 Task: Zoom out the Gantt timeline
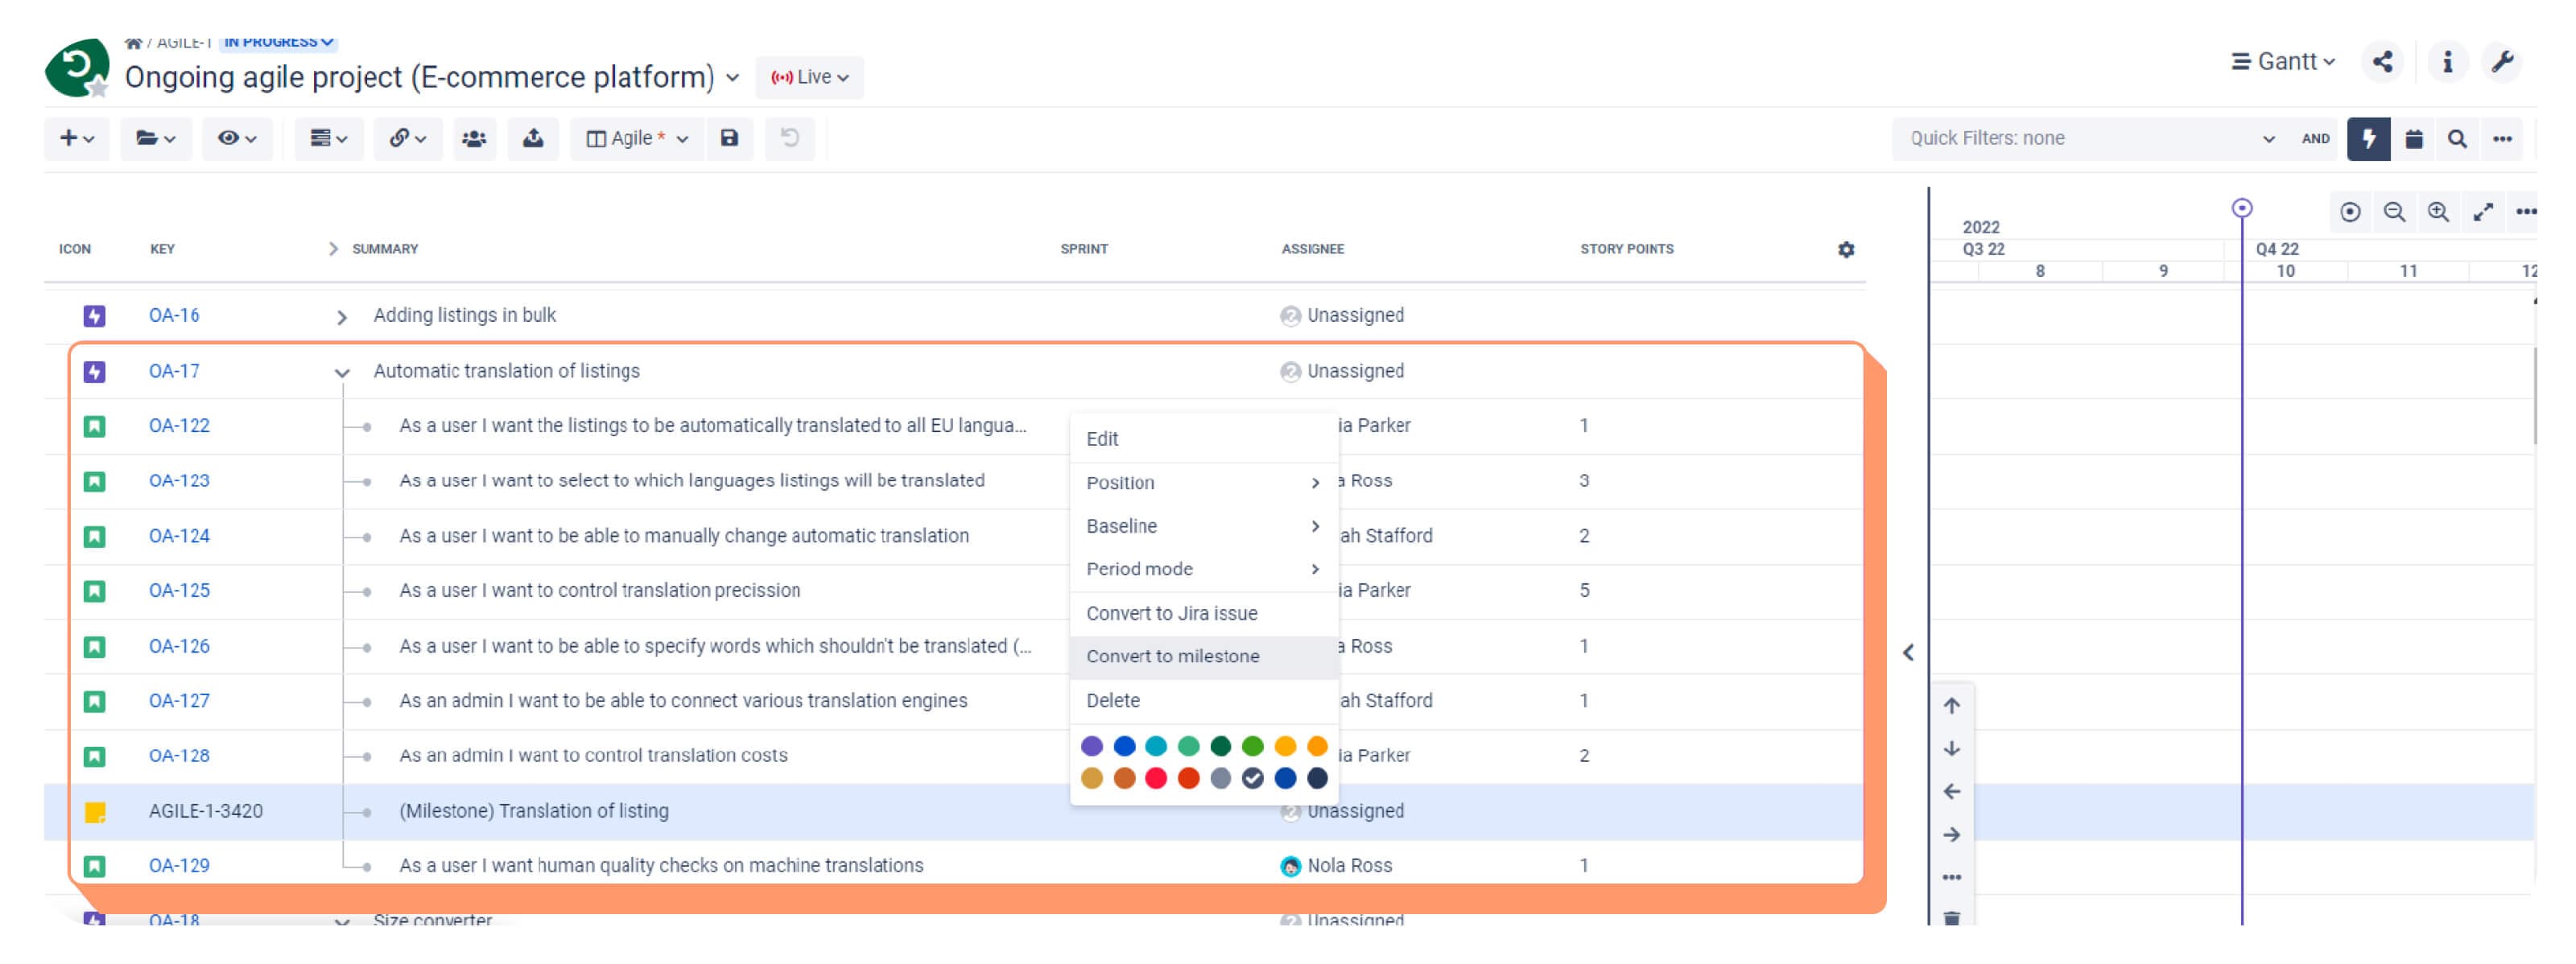click(2394, 212)
